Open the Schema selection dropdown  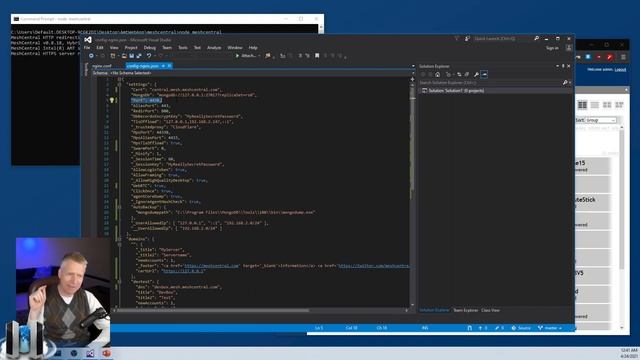click(253, 73)
